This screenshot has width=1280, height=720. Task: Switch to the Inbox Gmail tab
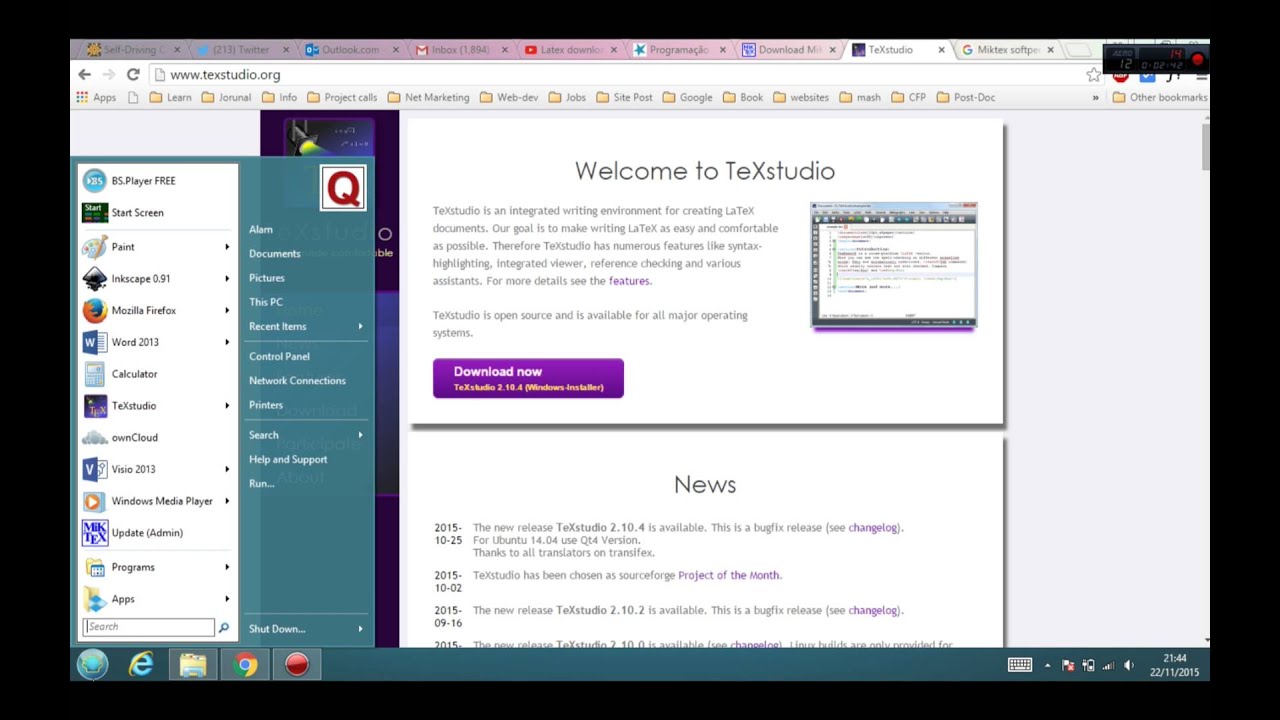(460, 50)
